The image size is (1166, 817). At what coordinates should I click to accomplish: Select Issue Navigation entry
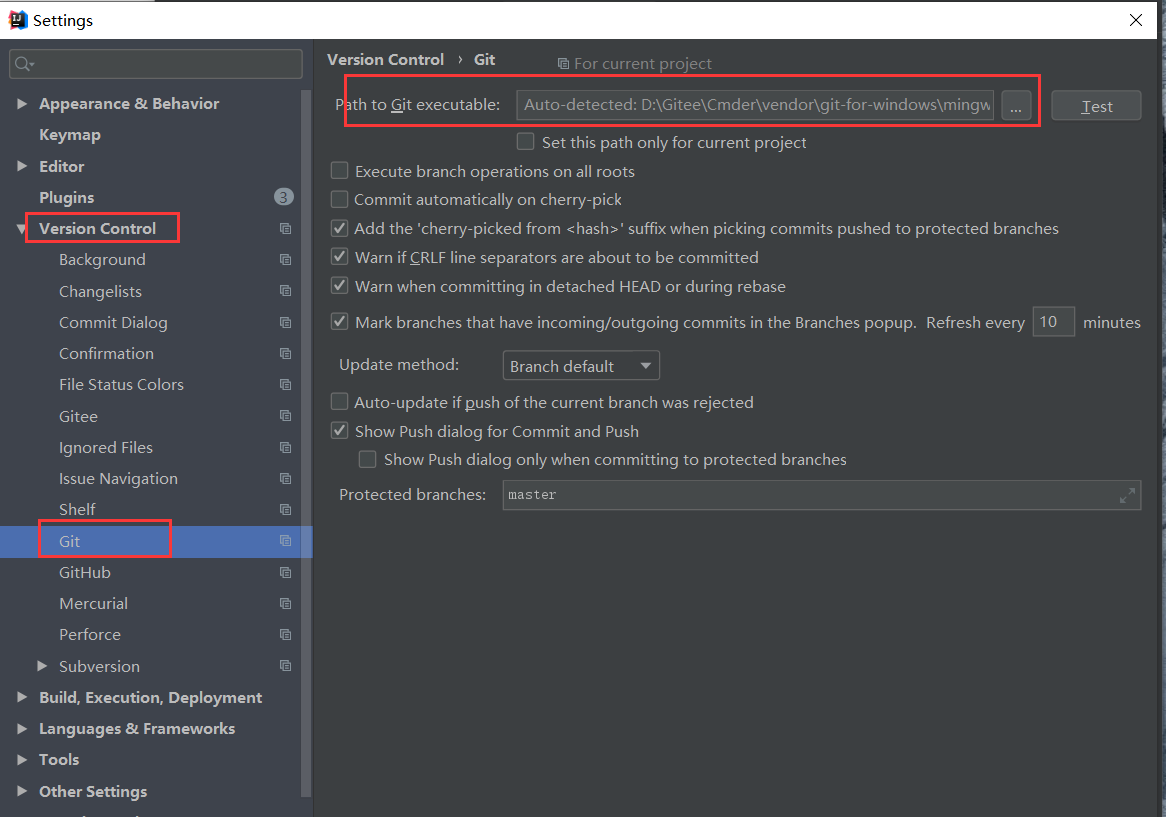pyautogui.click(x=118, y=479)
